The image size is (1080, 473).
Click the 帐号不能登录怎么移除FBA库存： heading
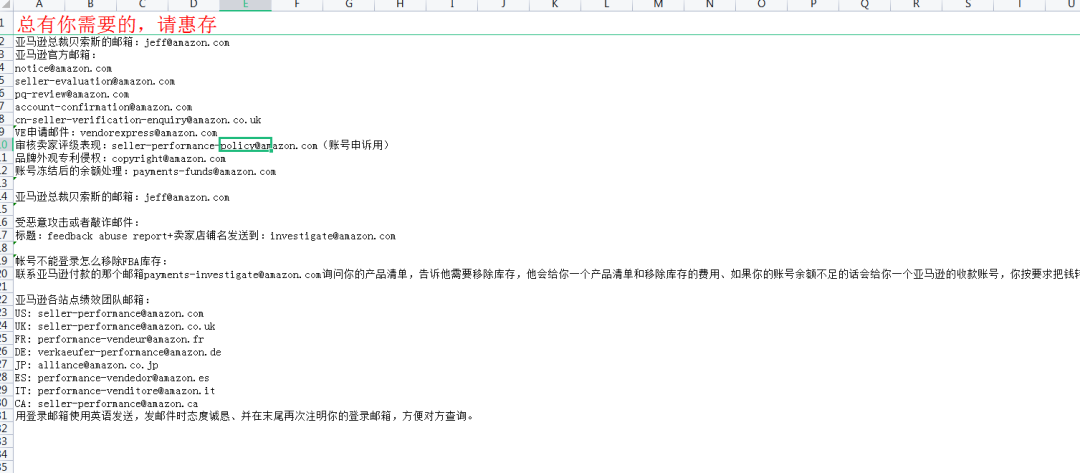(x=92, y=262)
